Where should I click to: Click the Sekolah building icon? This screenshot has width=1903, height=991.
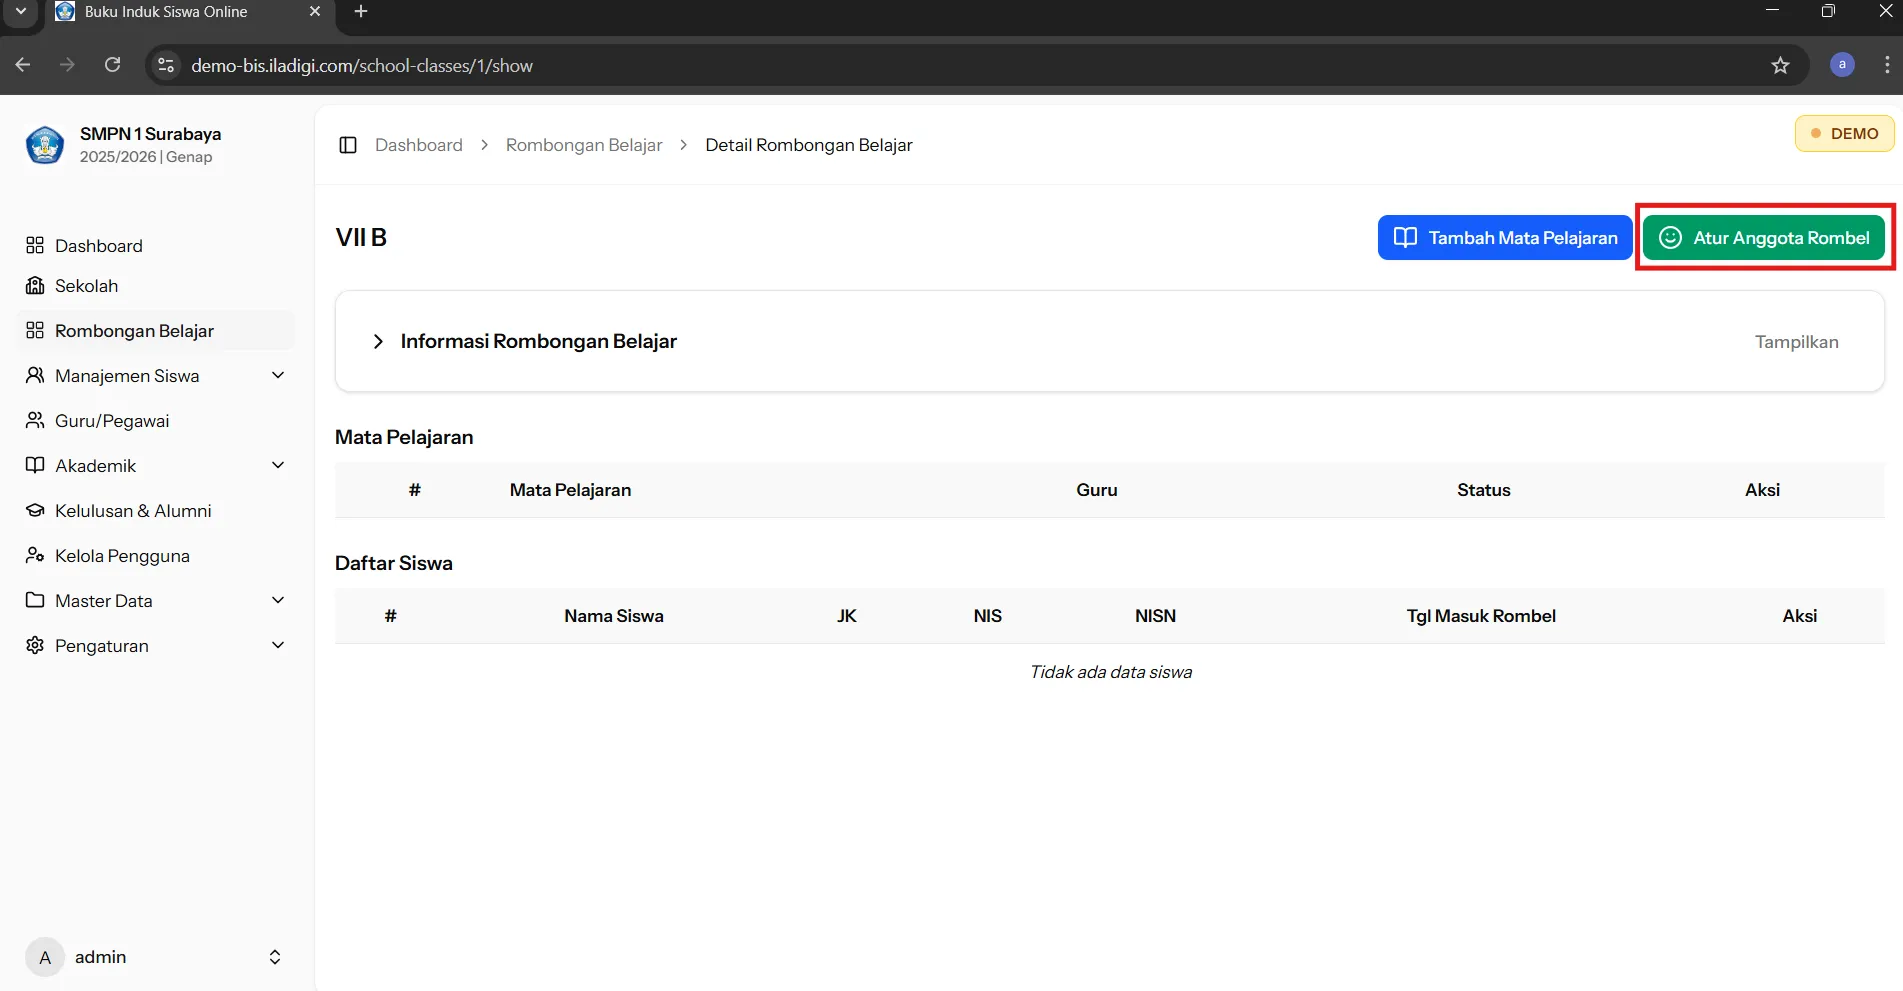(x=35, y=285)
